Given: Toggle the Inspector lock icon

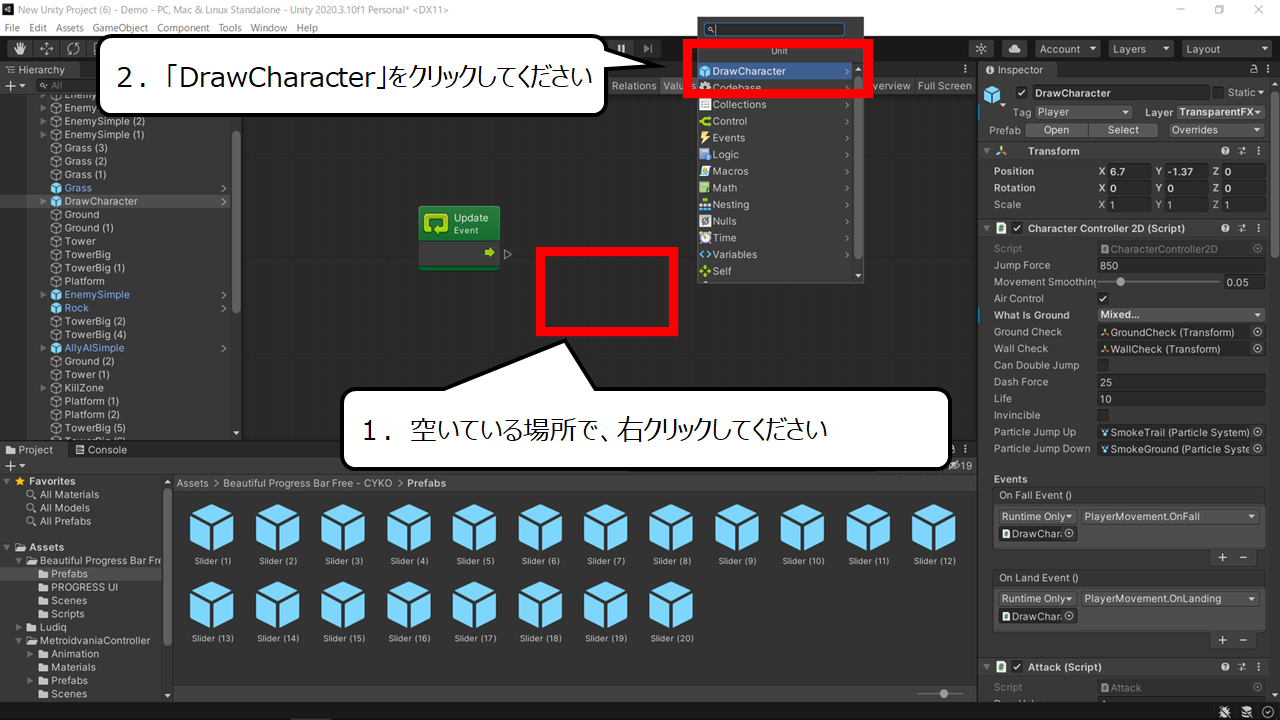Looking at the screenshot, I should point(1255,70).
